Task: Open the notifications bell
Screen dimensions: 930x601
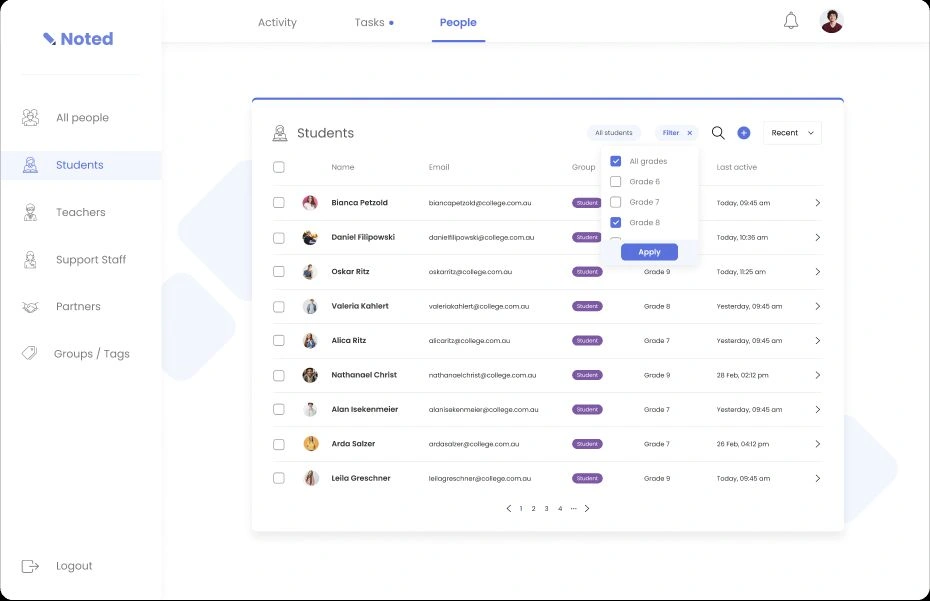Action: (x=791, y=21)
